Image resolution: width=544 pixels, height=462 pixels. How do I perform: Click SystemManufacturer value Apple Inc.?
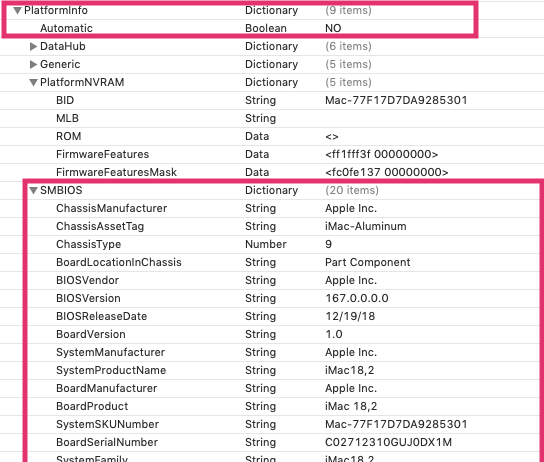pos(351,352)
